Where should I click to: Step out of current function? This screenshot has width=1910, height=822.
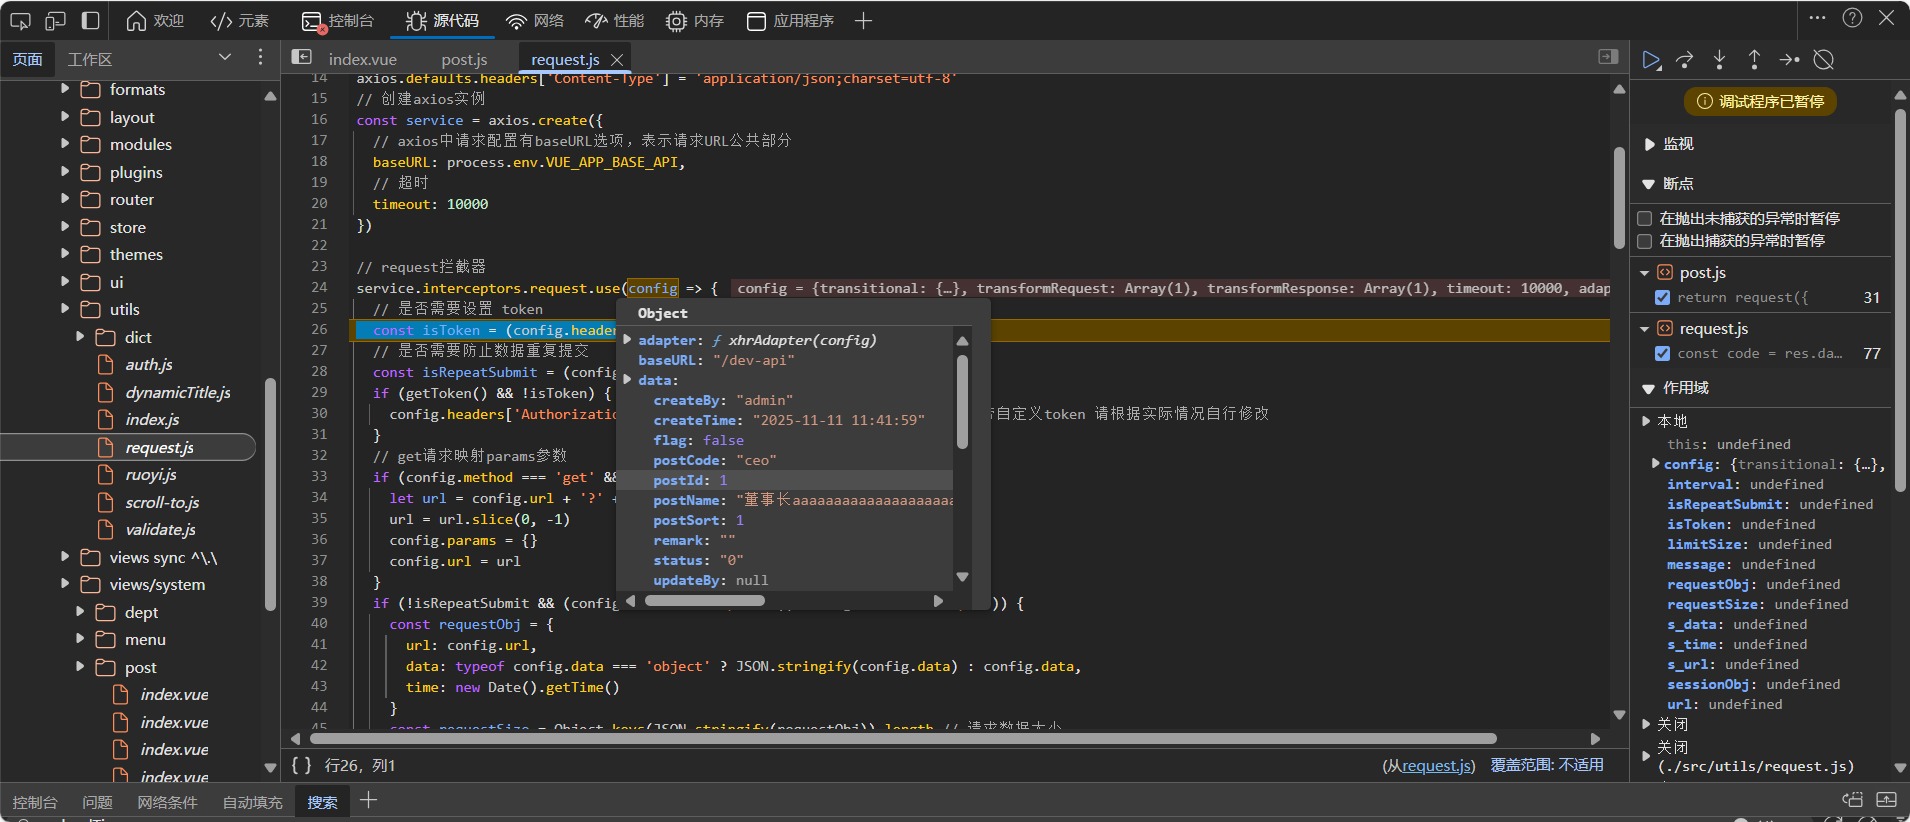pyautogui.click(x=1754, y=60)
